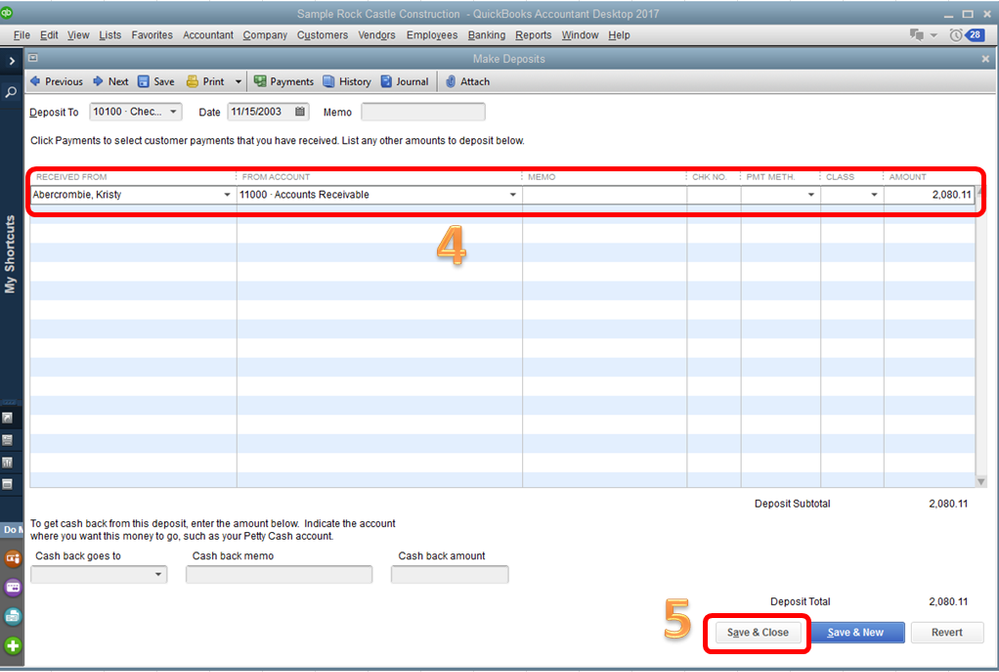
Task: Click the green plus sidebar icon
Action: pos(13,646)
